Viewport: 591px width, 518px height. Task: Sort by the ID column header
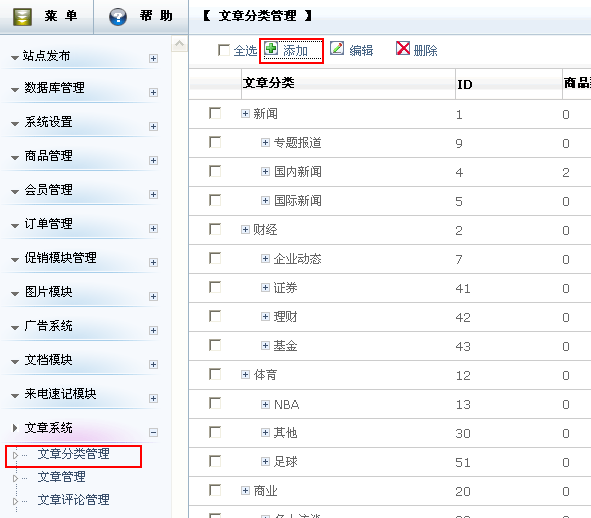pyautogui.click(x=465, y=84)
